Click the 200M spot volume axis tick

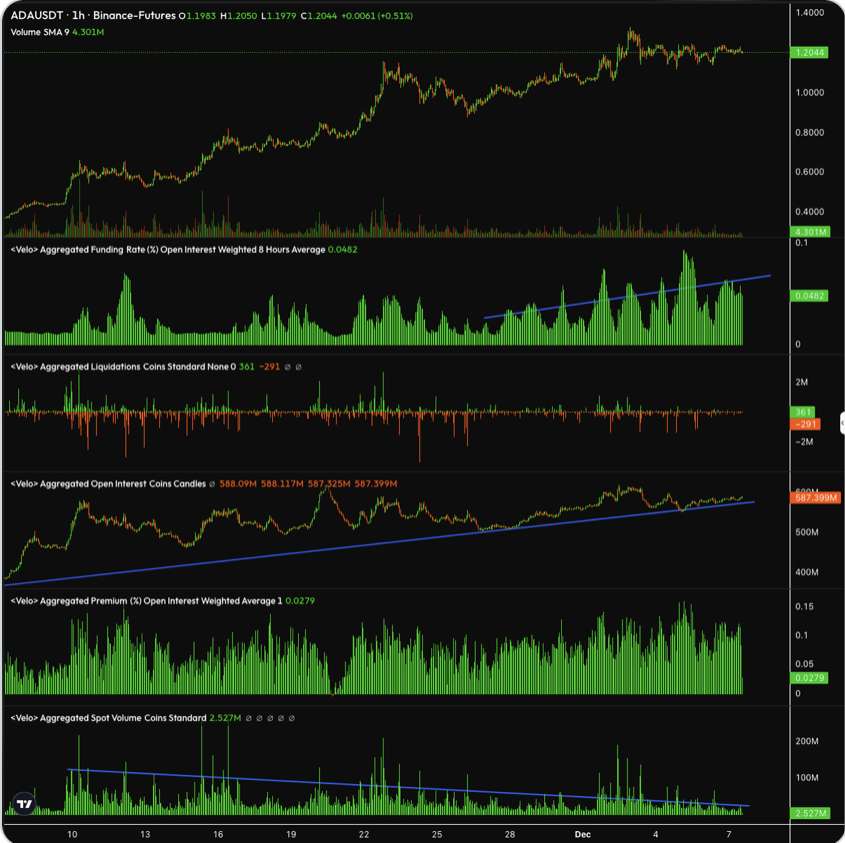tap(807, 741)
